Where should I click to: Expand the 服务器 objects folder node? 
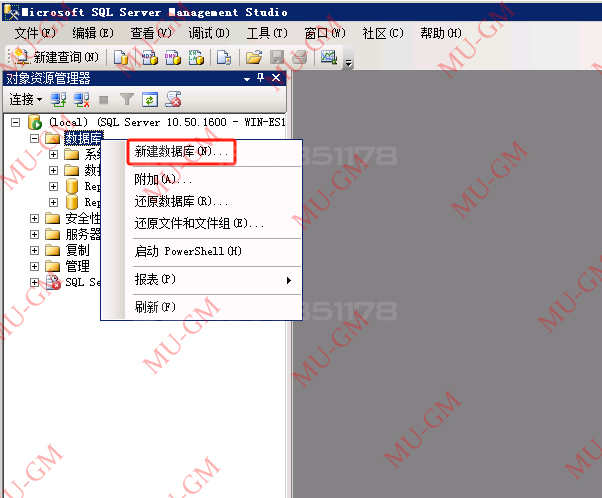(x=35, y=235)
